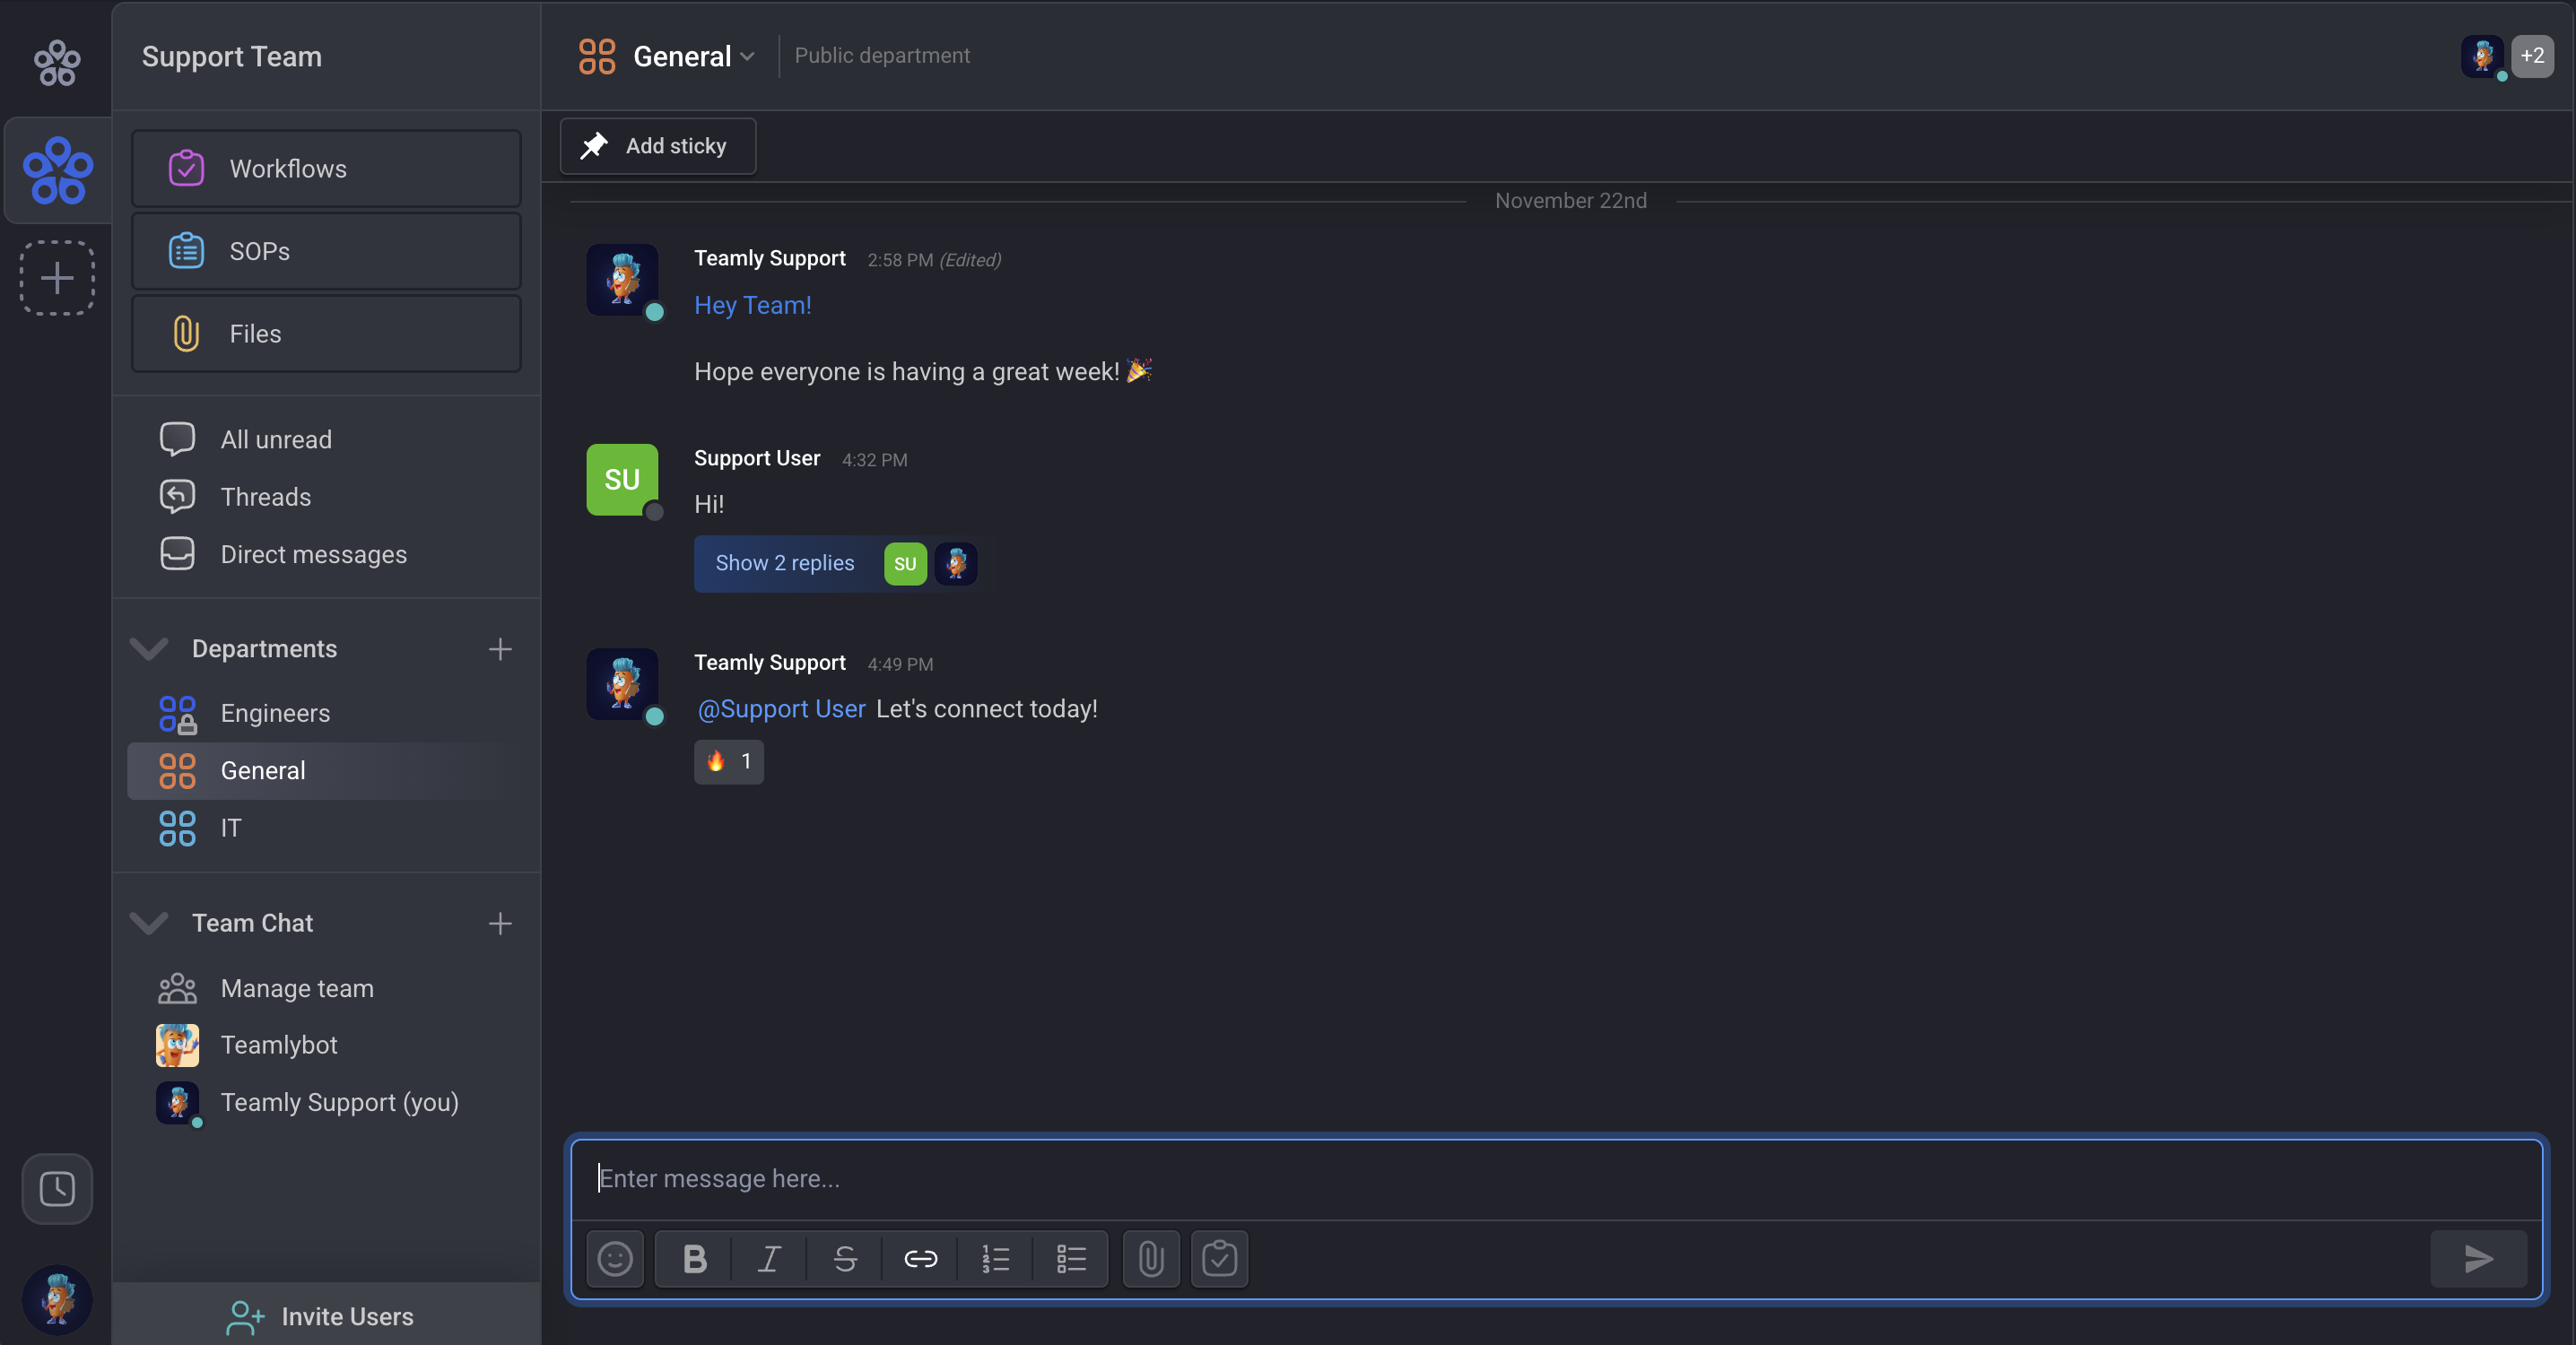This screenshot has width=2576, height=1345.
Task: Collapse the Team Chat section
Action: tap(149, 923)
